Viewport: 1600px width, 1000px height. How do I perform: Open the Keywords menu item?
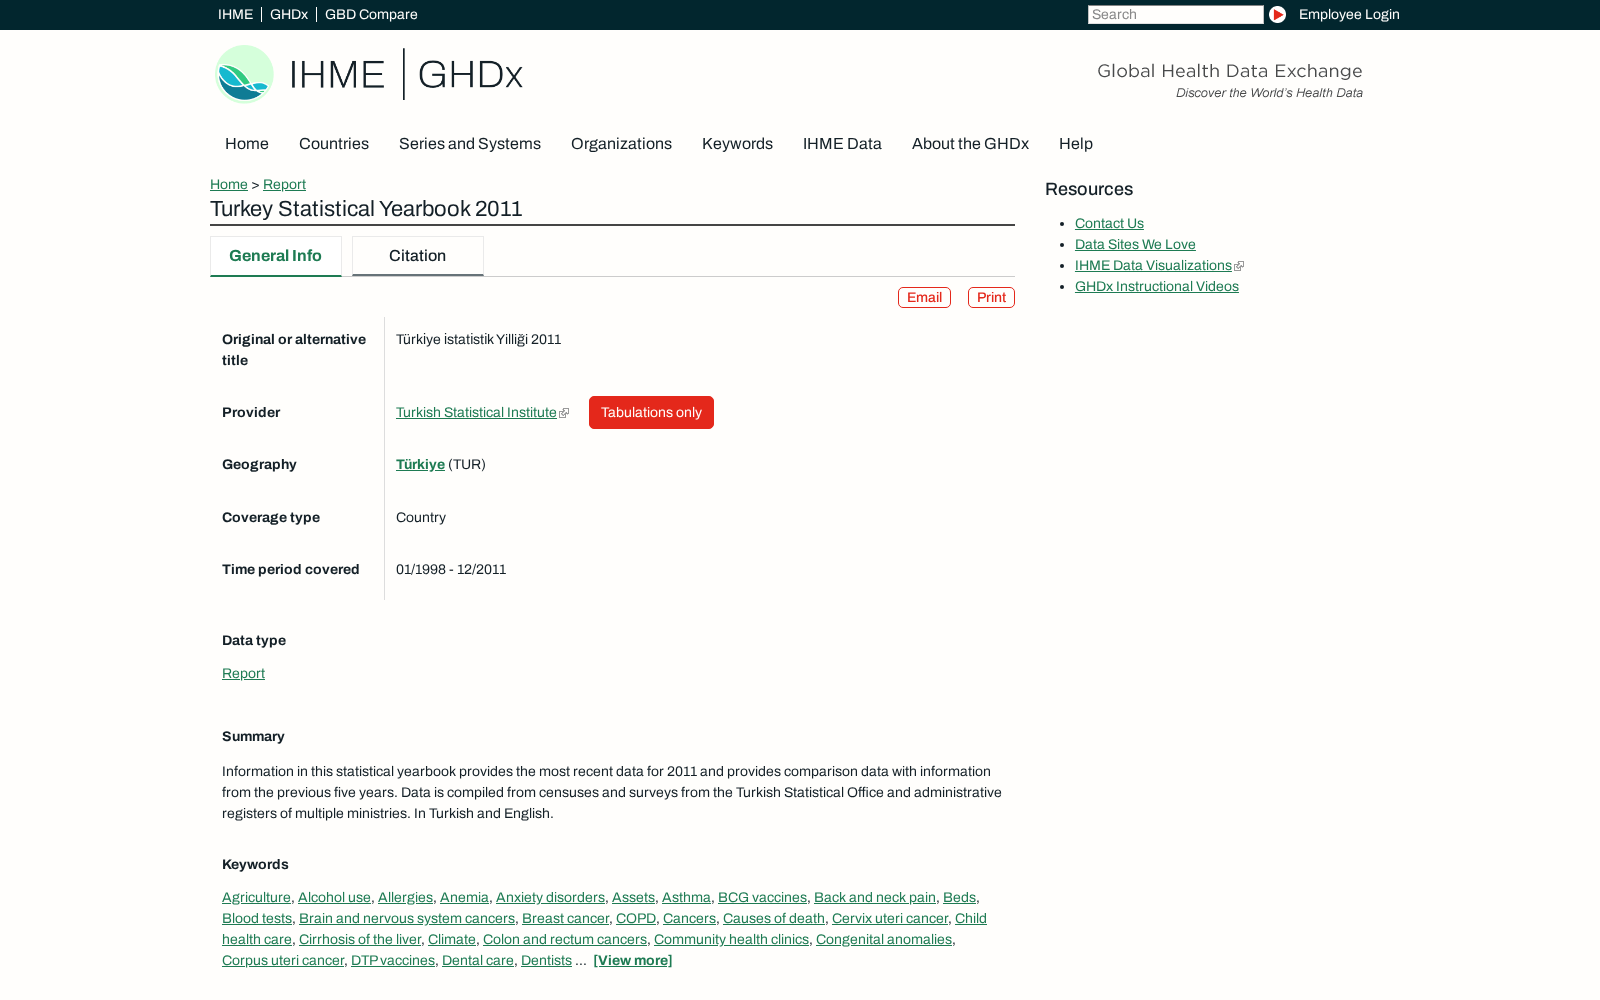pyautogui.click(x=737, y=144)
